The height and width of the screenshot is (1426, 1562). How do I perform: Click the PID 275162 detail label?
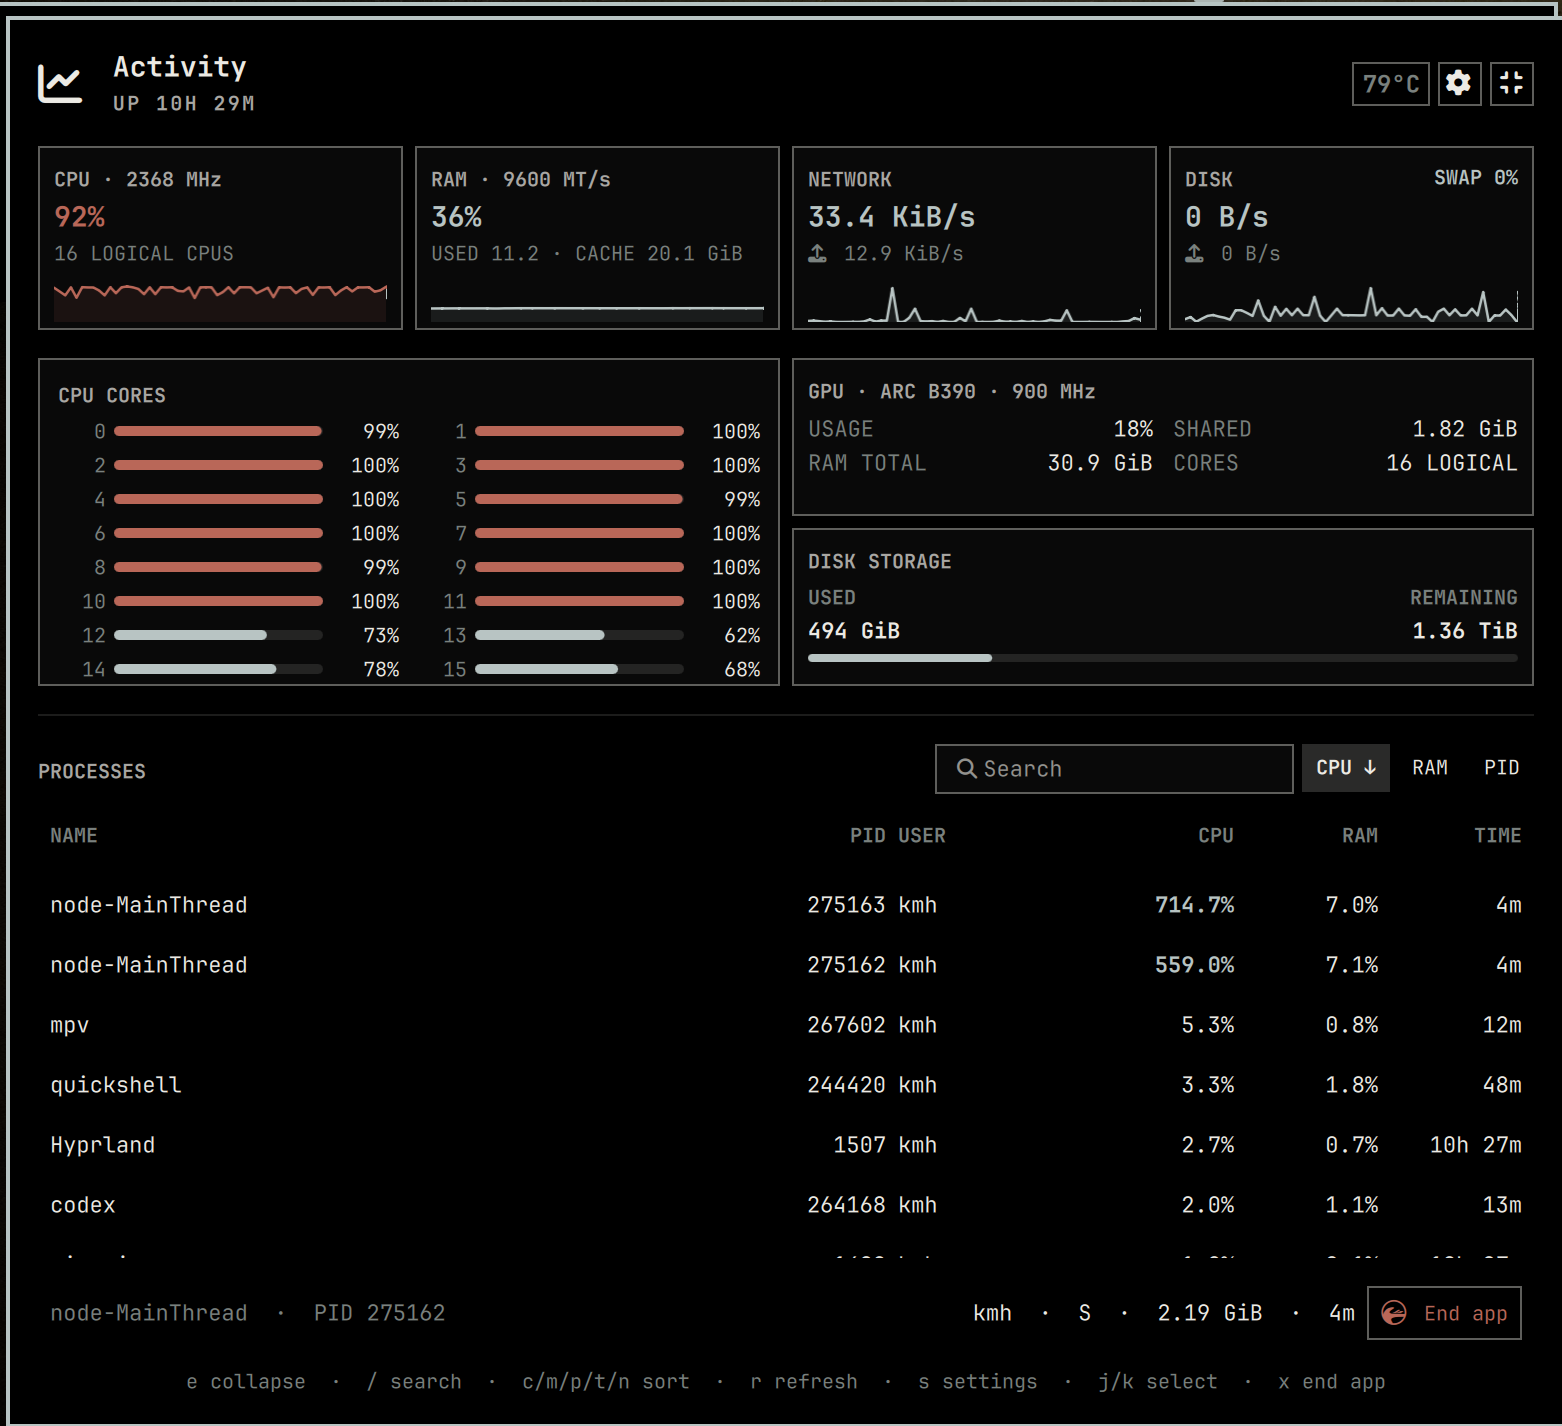pos(380,1313)
